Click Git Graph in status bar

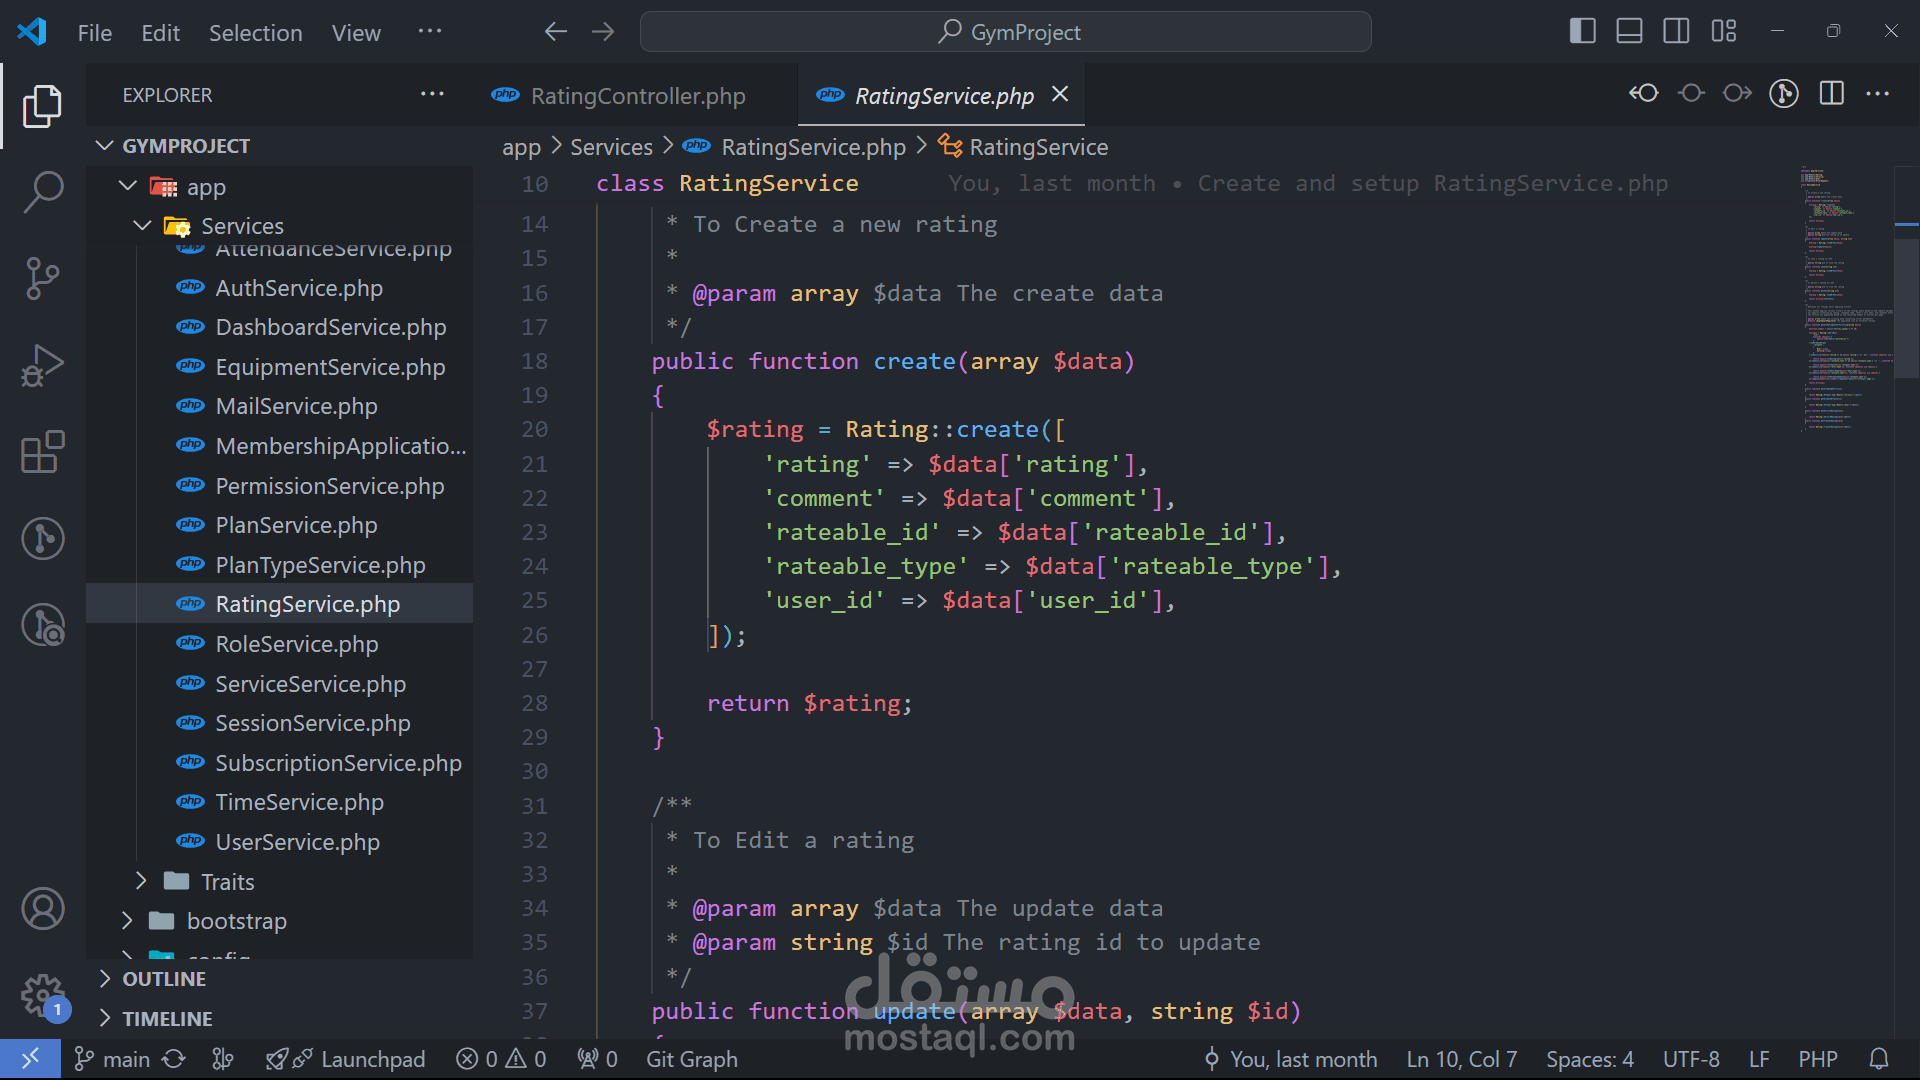pyautogui.click(x=691, y=1059)
